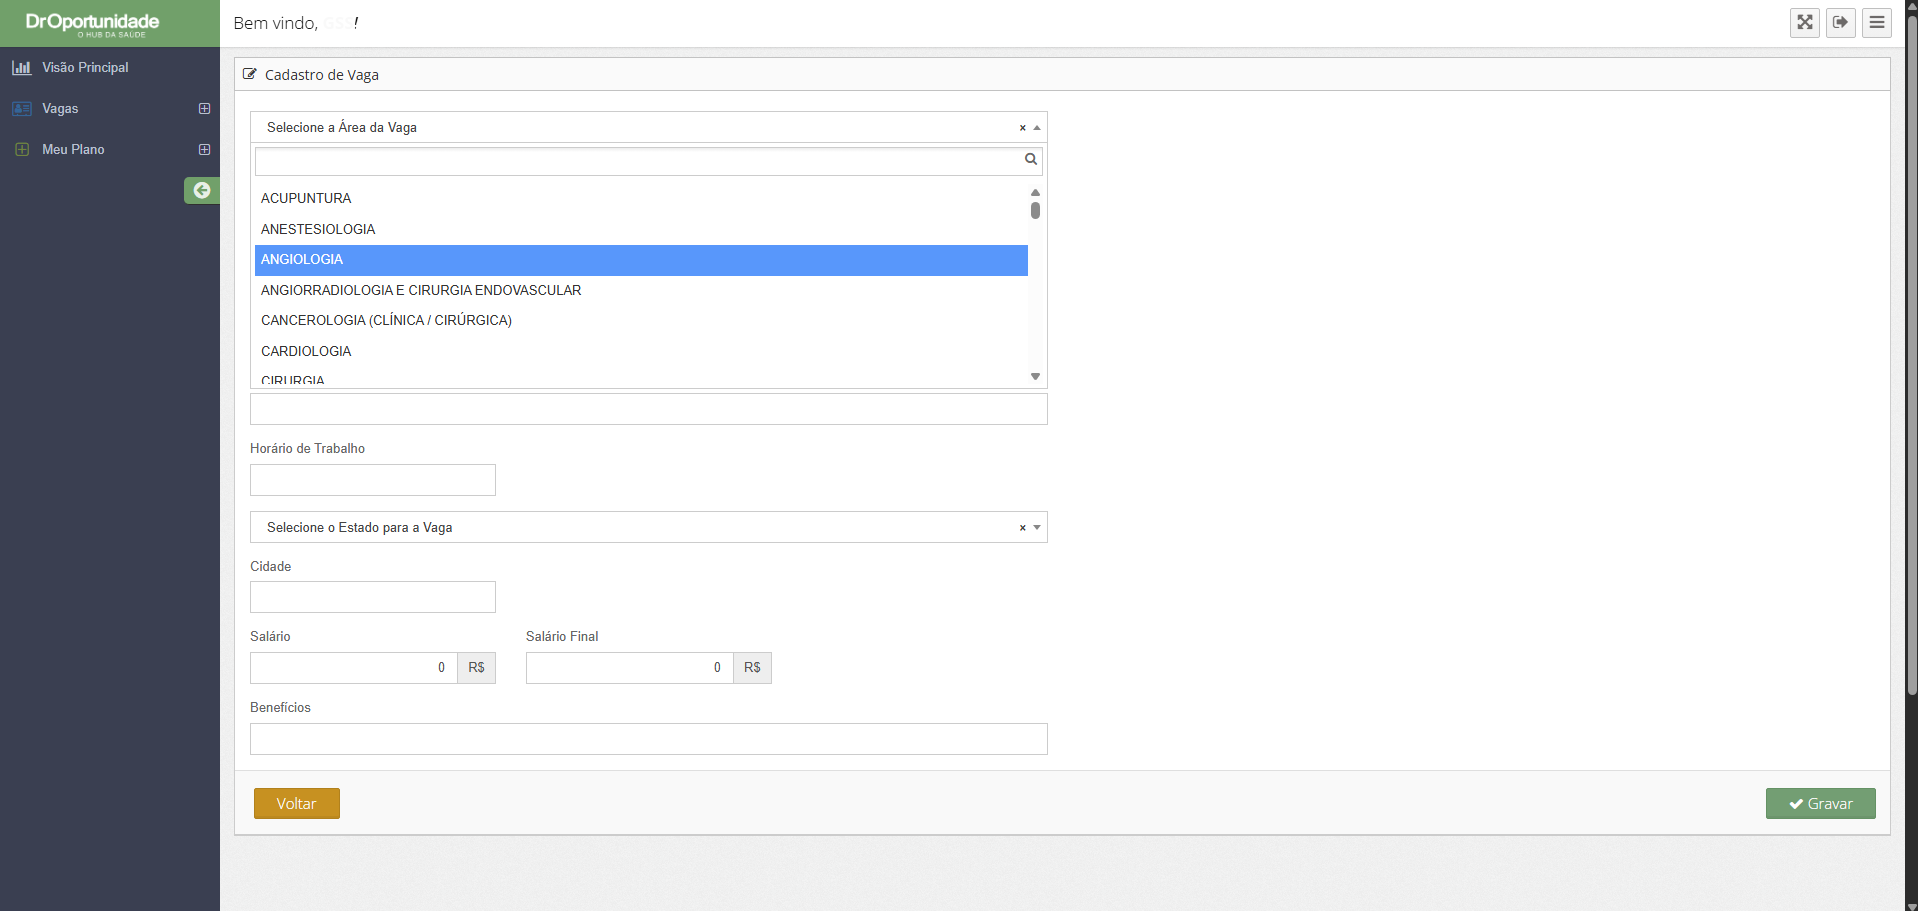Open the hamburger menu icon

tap(1876, 22)
